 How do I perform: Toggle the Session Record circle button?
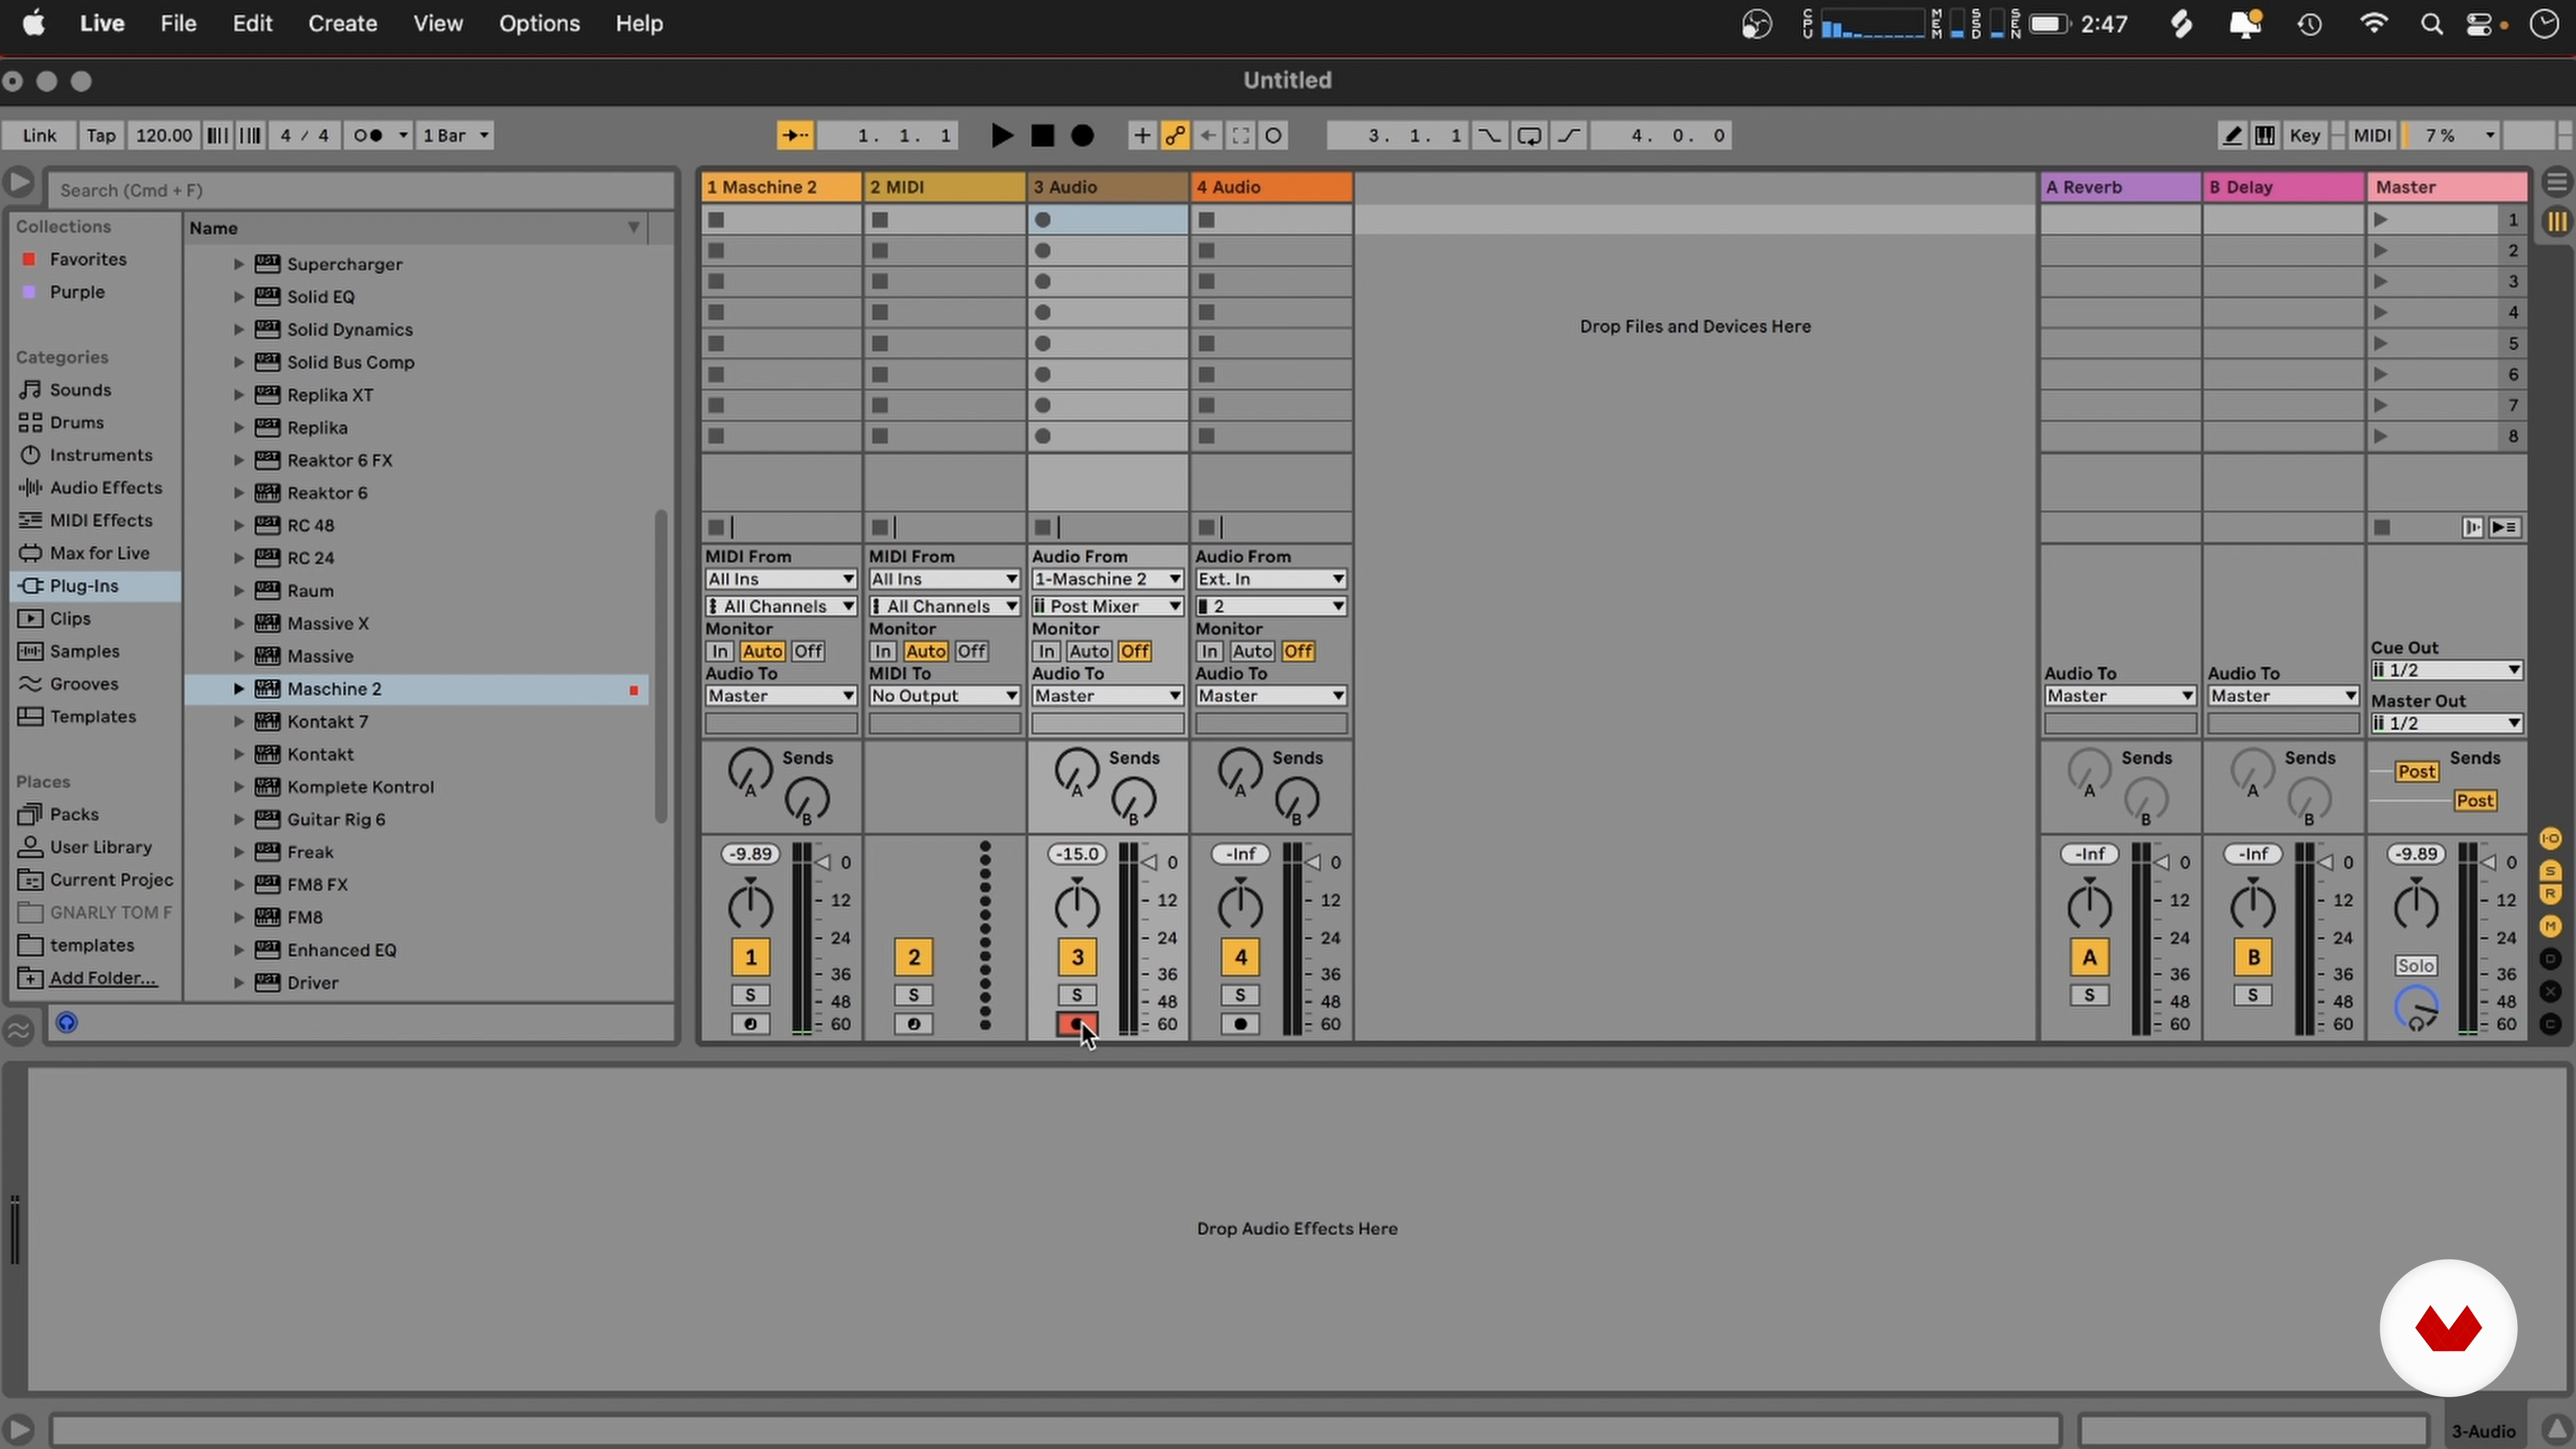click(1273, 135)
